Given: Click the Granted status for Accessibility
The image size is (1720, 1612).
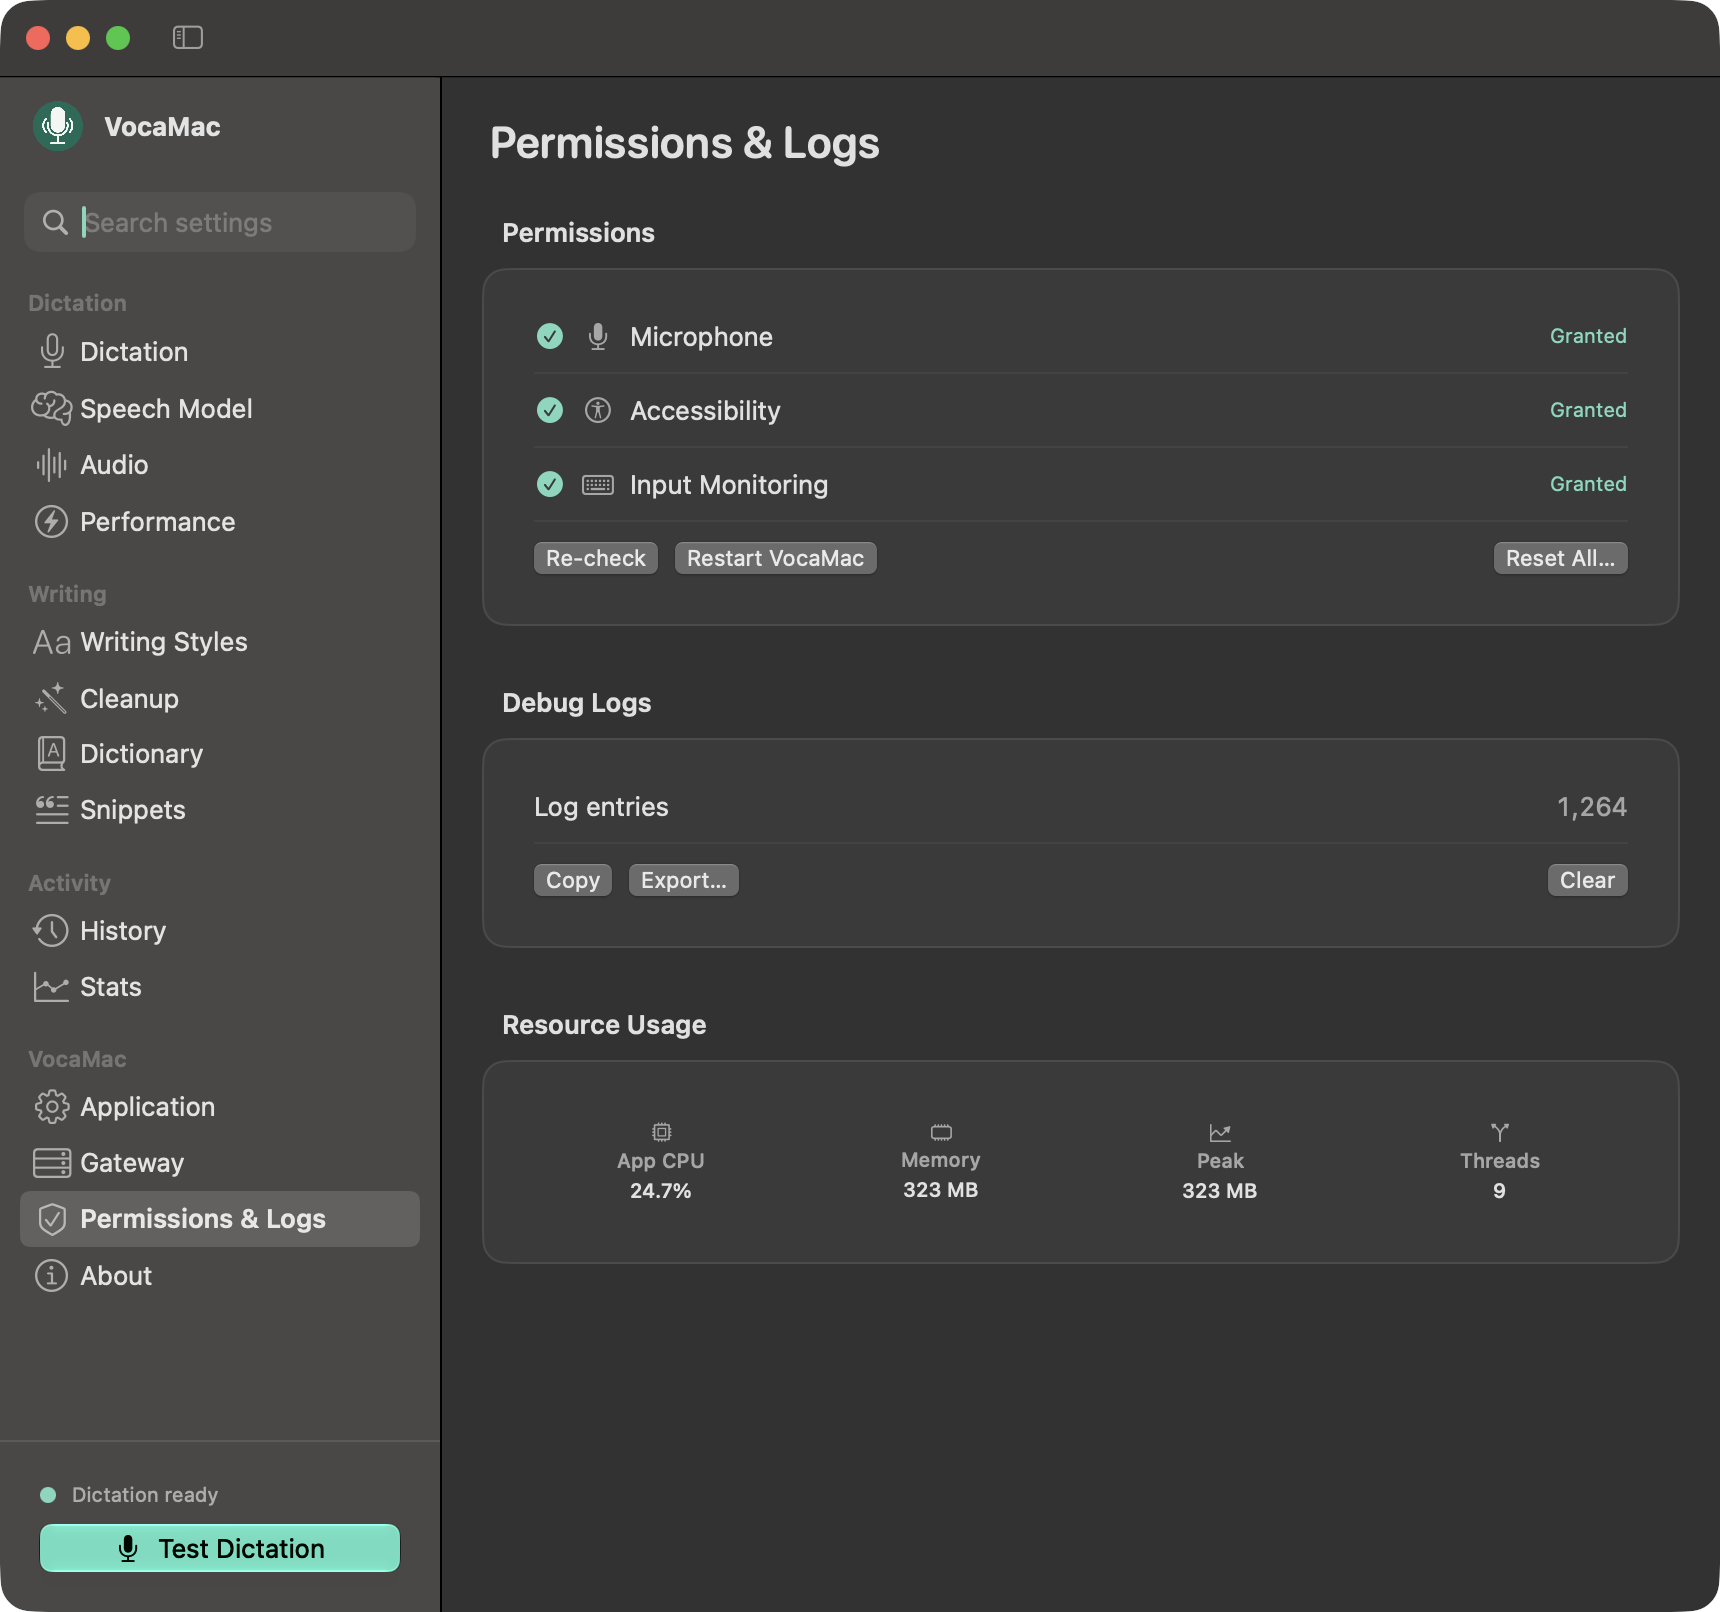Looking at the screenshot, I should (1588, 410).
